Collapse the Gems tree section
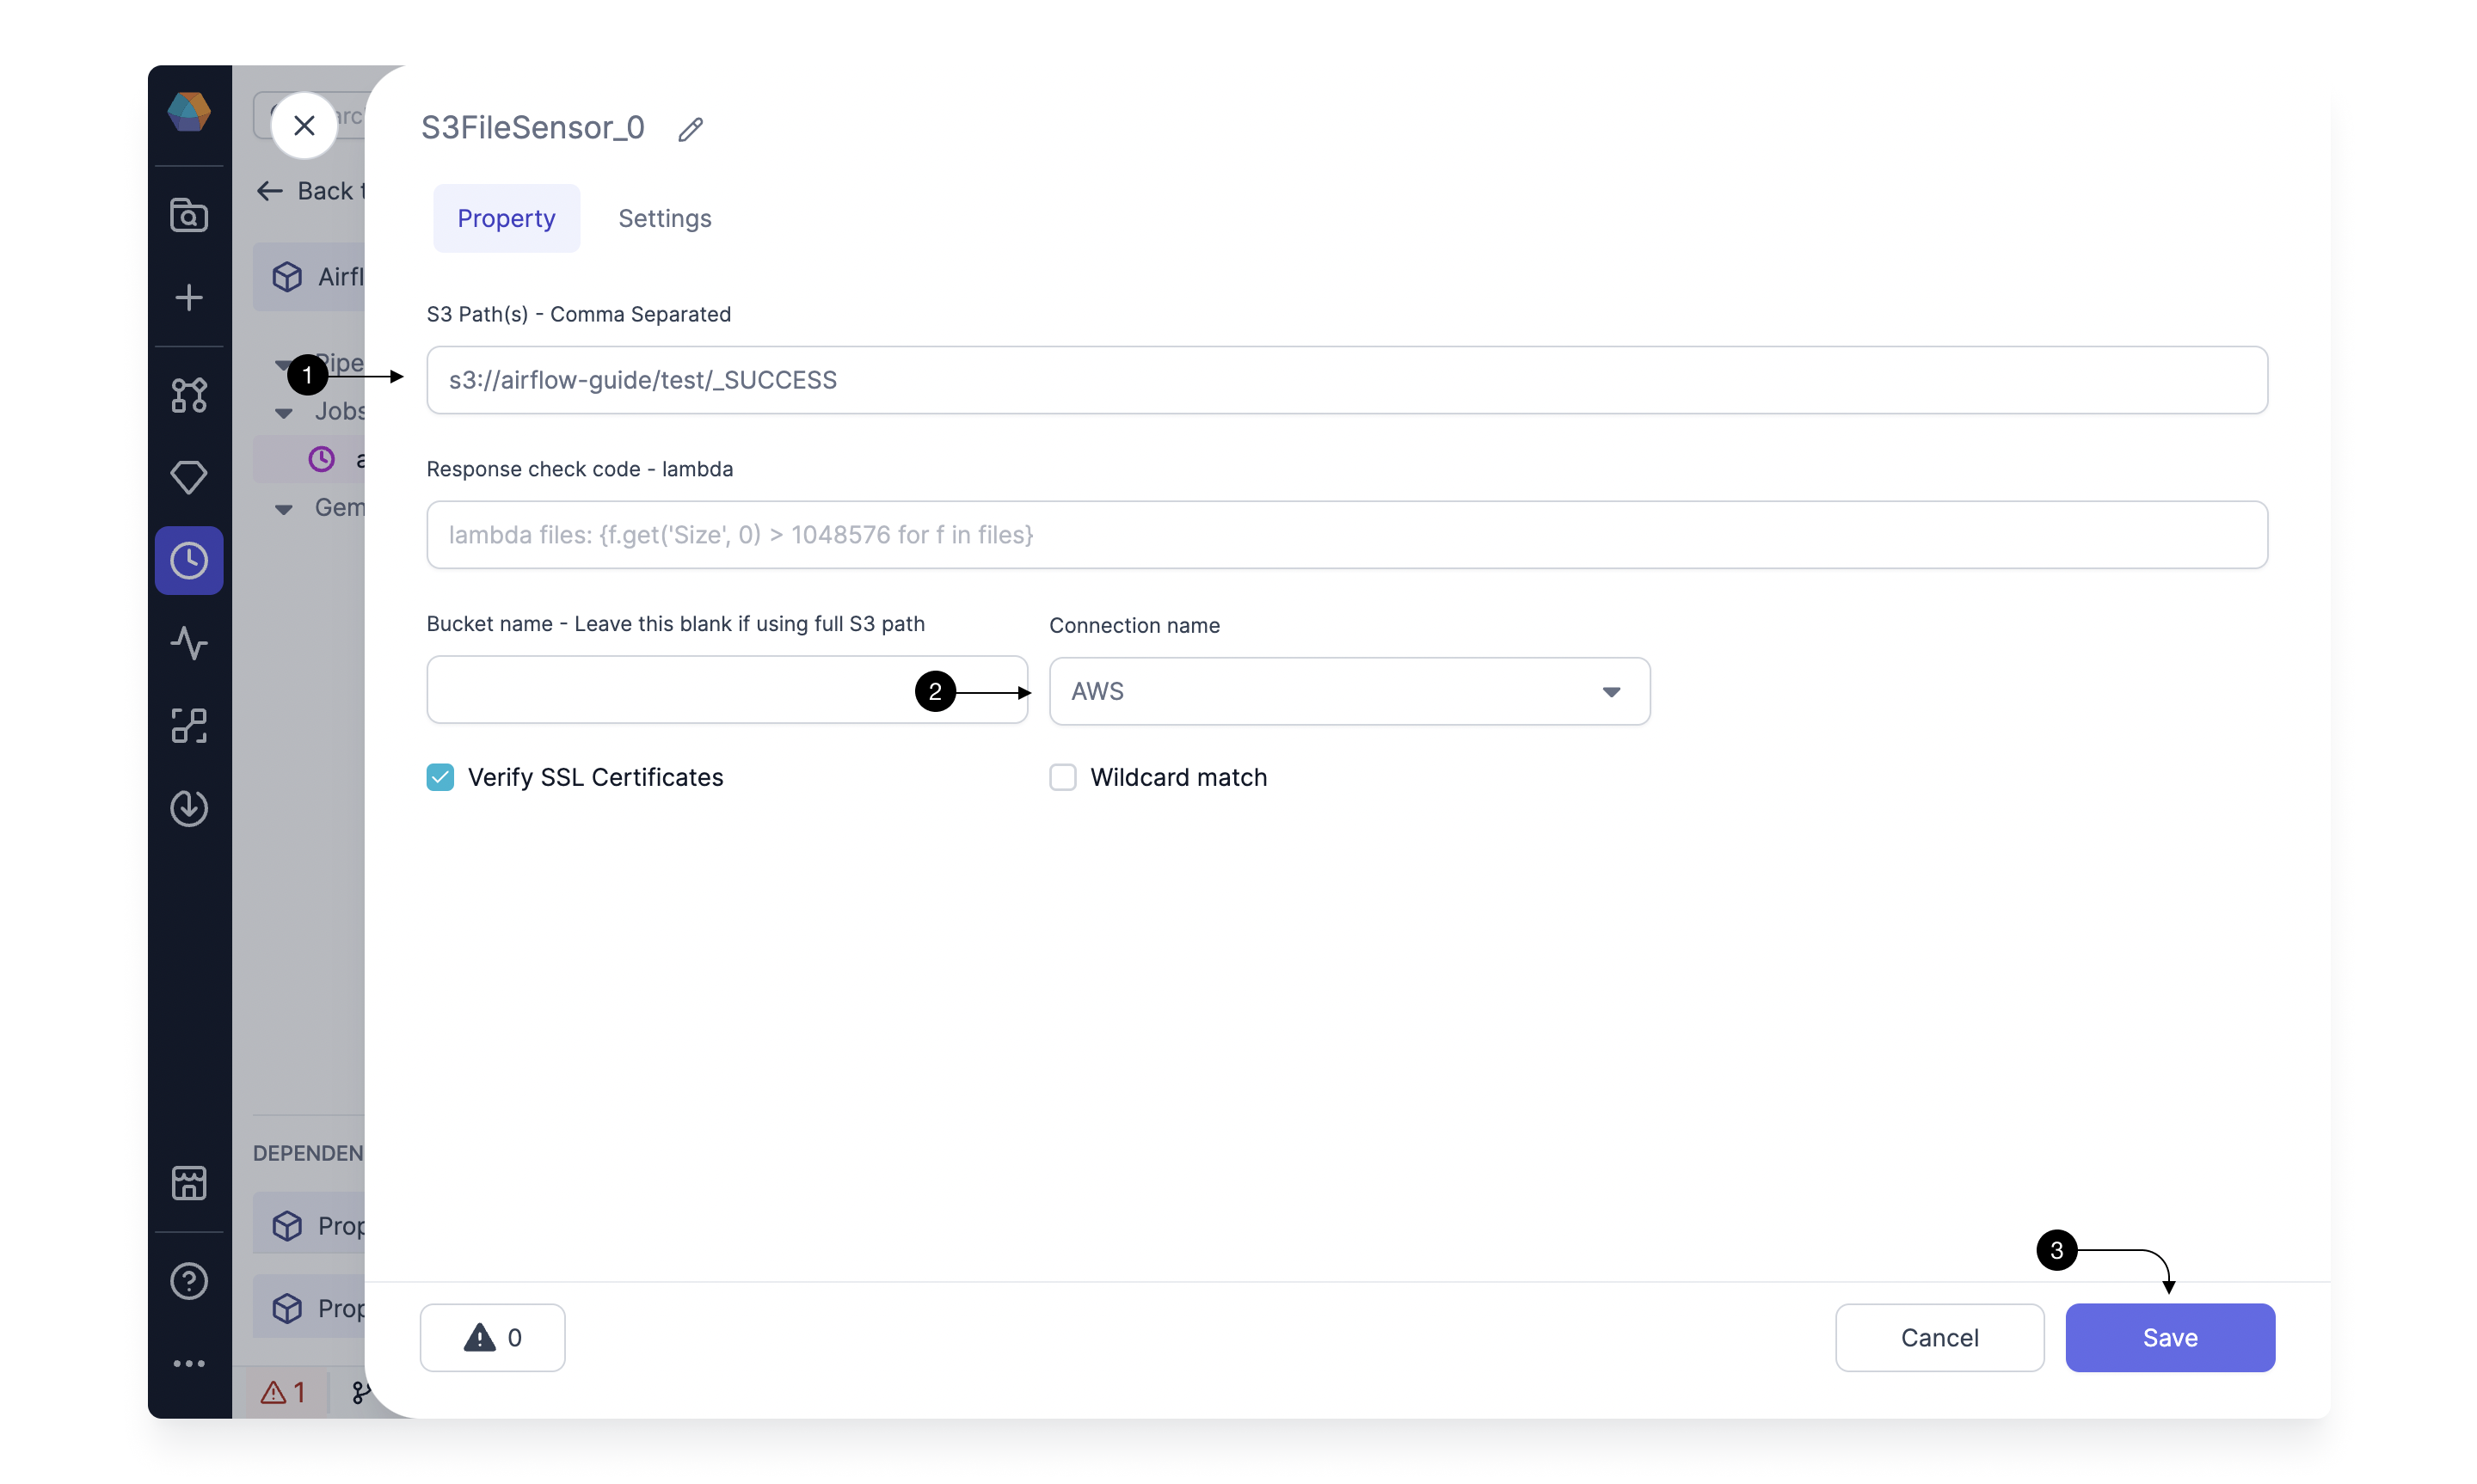 pos(284,509)
